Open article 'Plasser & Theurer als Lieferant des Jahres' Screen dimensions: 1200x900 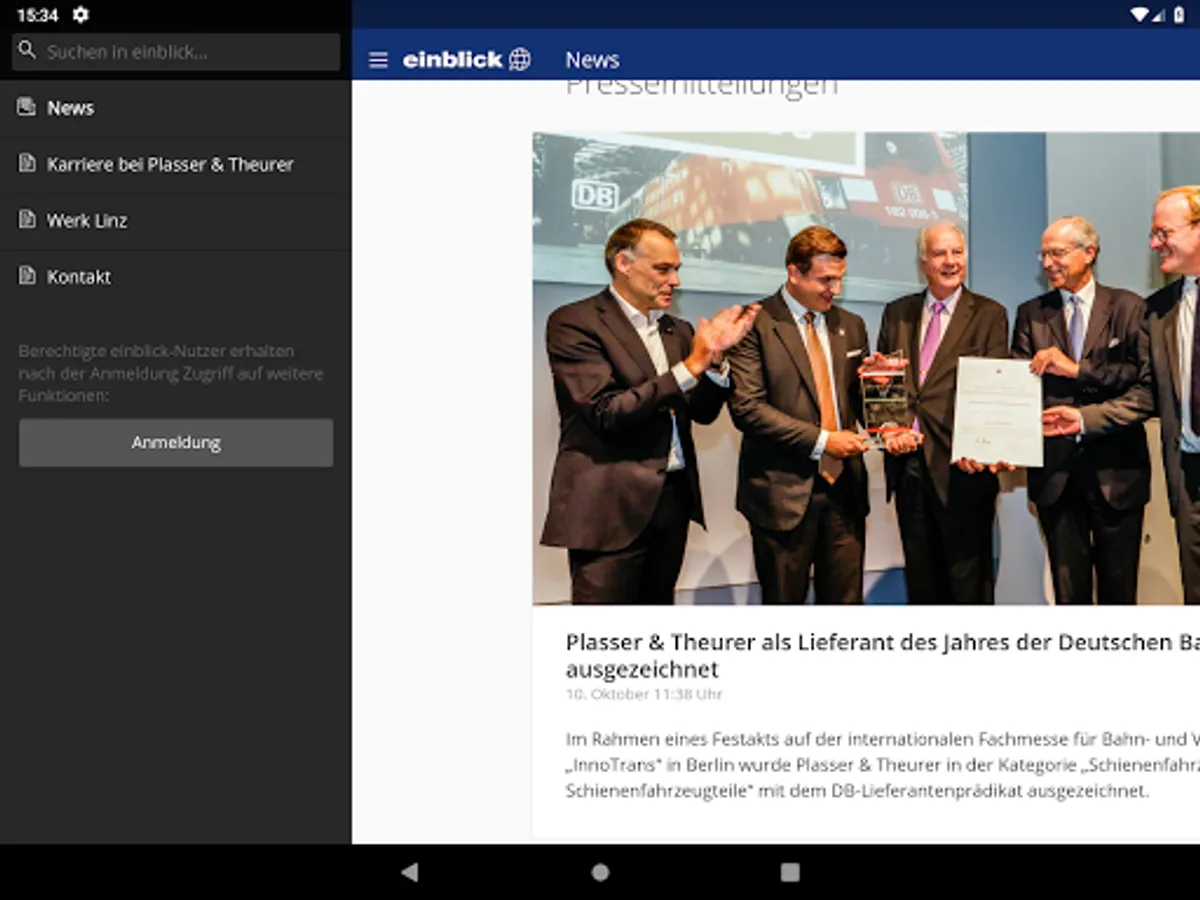pyautogui.click(x=883, y=655)
